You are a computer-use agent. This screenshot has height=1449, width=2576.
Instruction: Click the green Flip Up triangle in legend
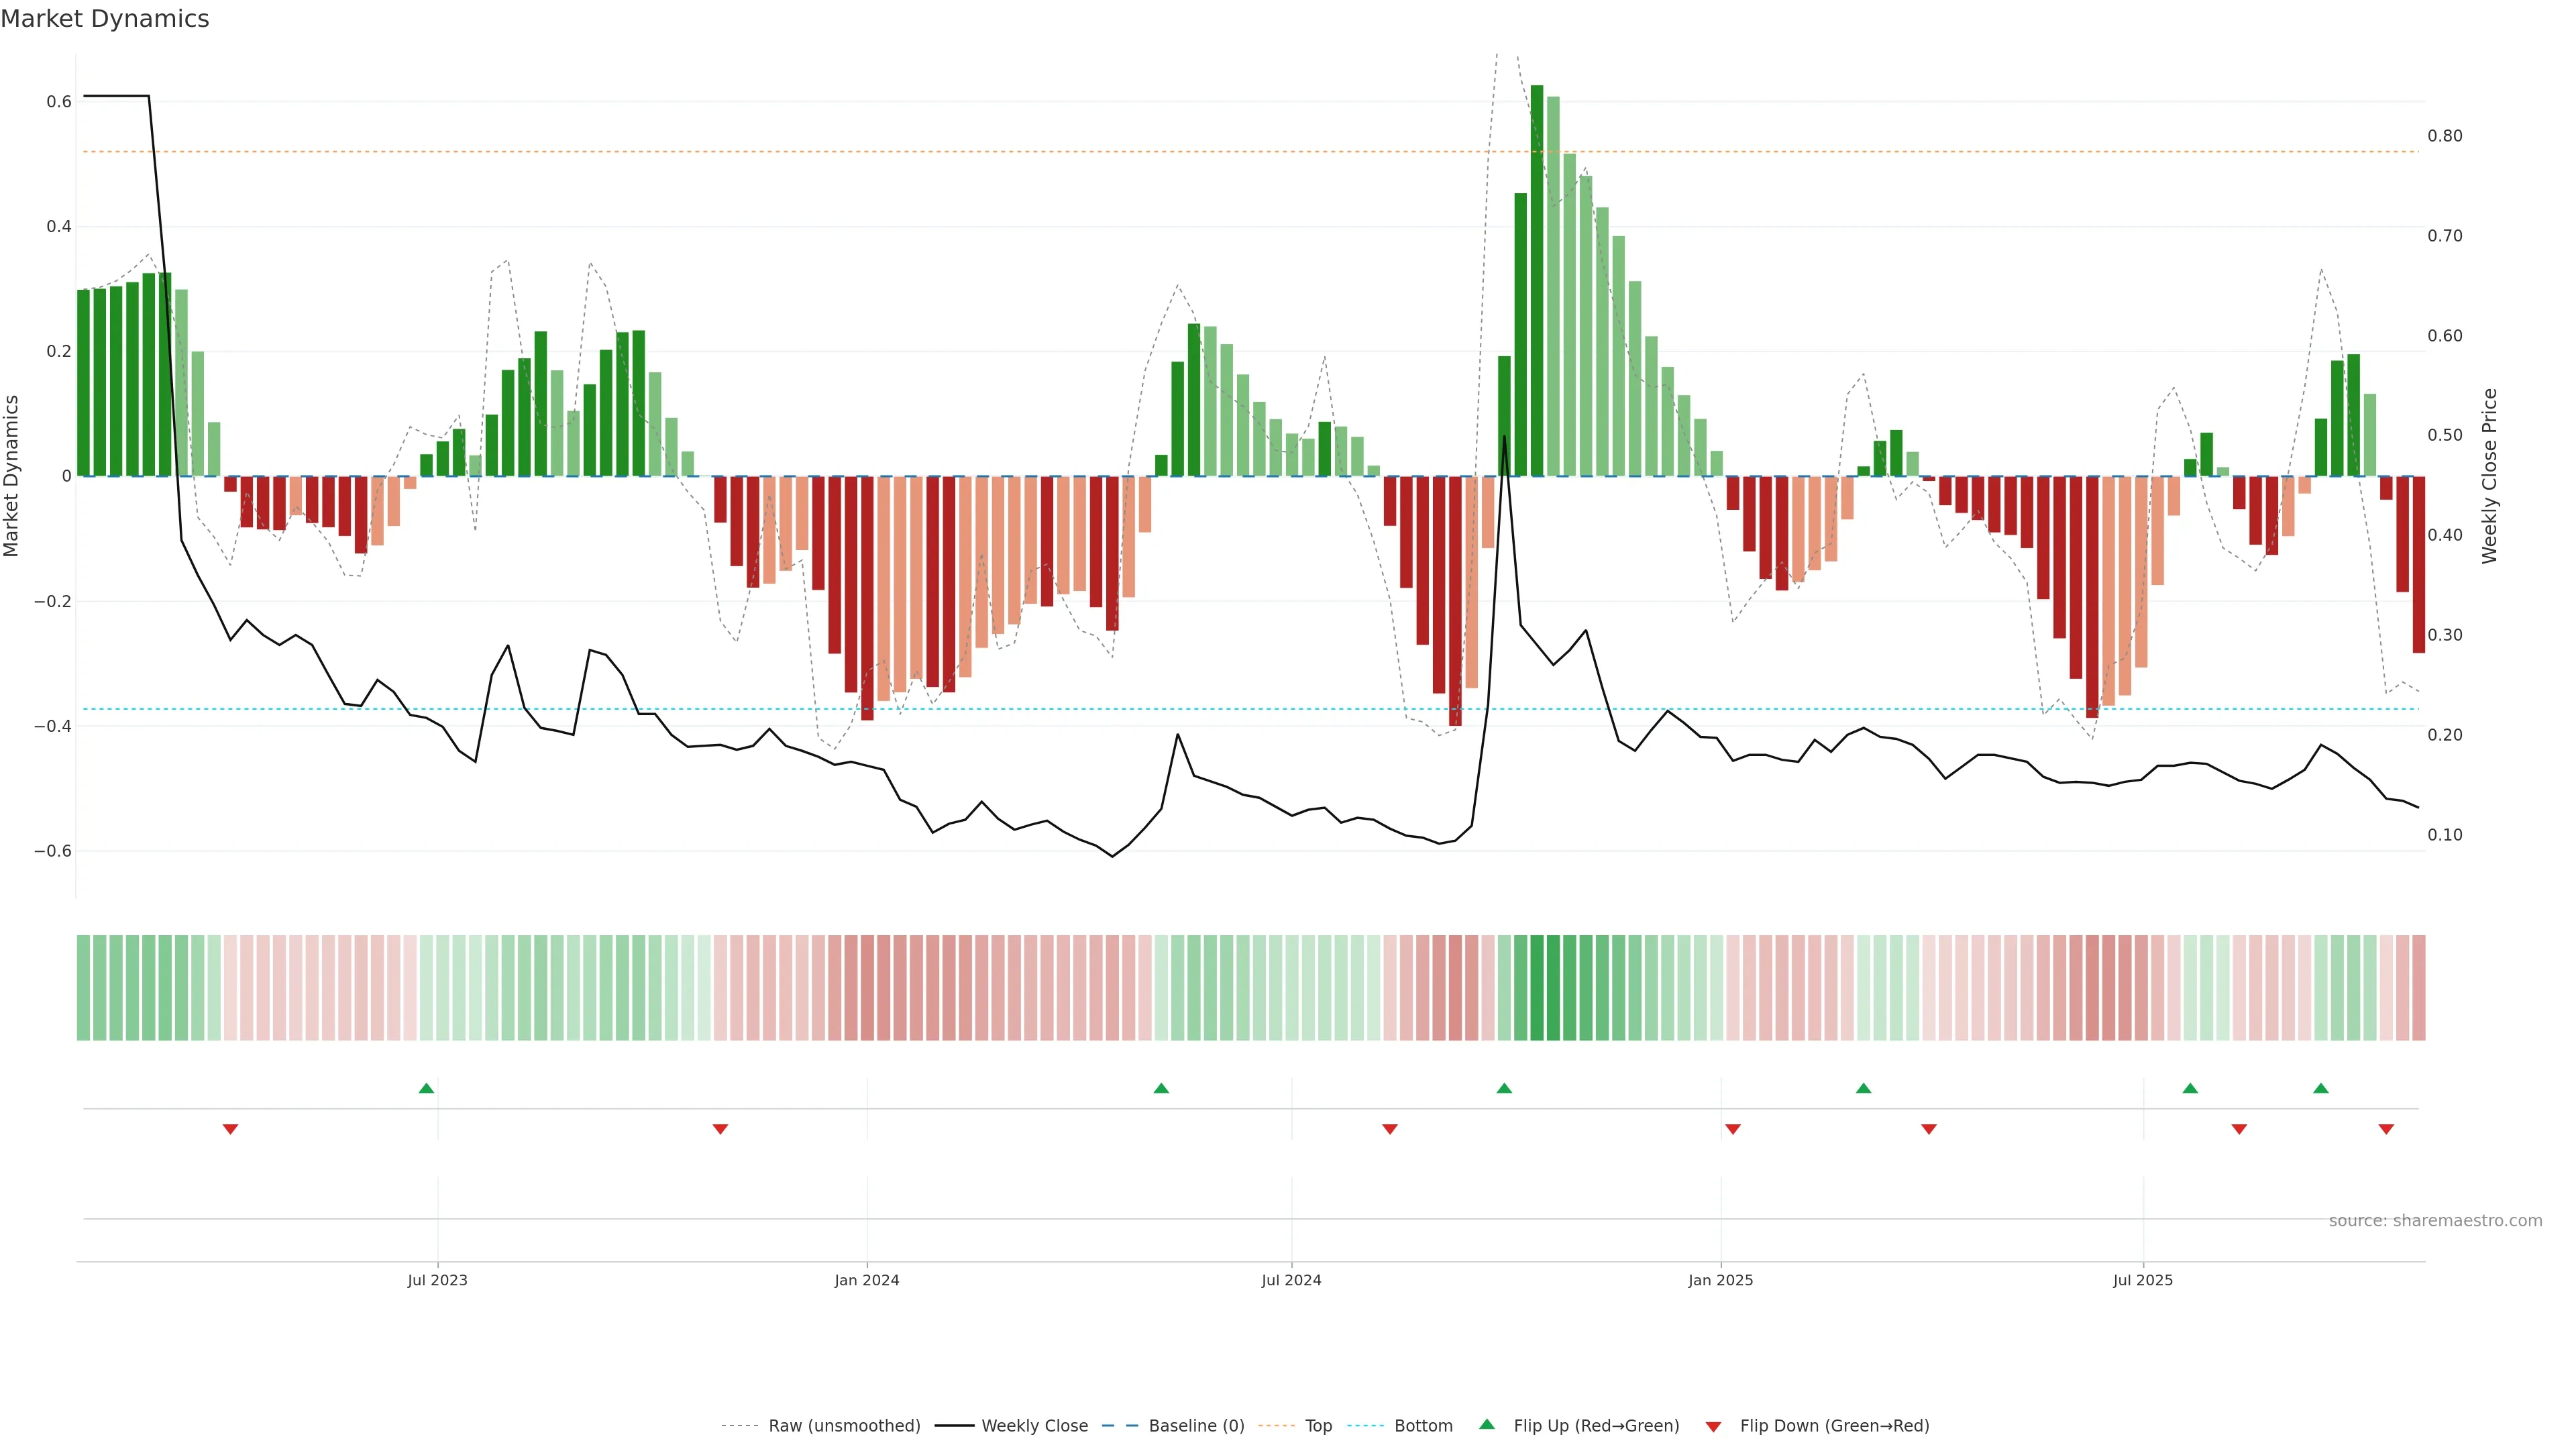(1486, 1424)
